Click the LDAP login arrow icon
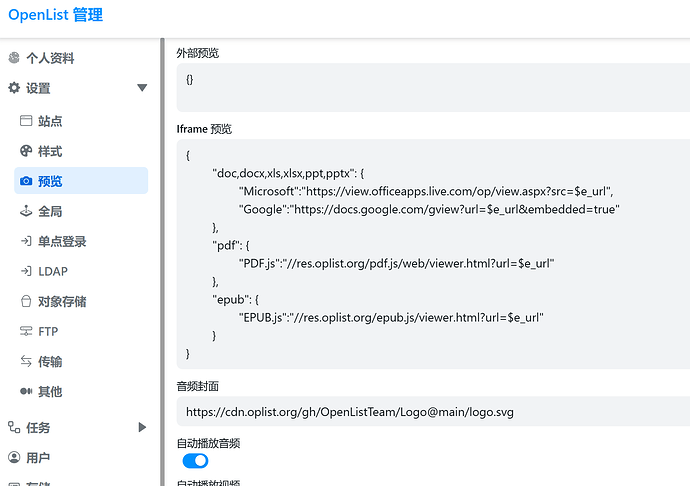 (26, 271)
